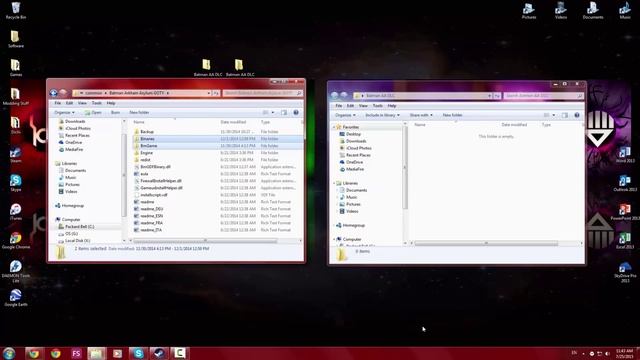Screen dimensions: 640x360
Task: Click New folder in the Batman AA DLC window
Action: click(x=452, y=115)
